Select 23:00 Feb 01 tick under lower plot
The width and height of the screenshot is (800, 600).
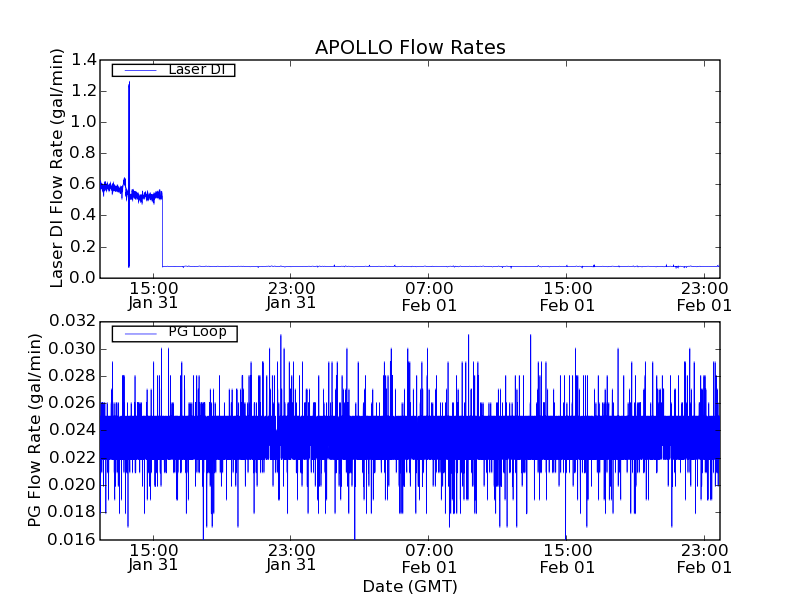click(705, 558)
